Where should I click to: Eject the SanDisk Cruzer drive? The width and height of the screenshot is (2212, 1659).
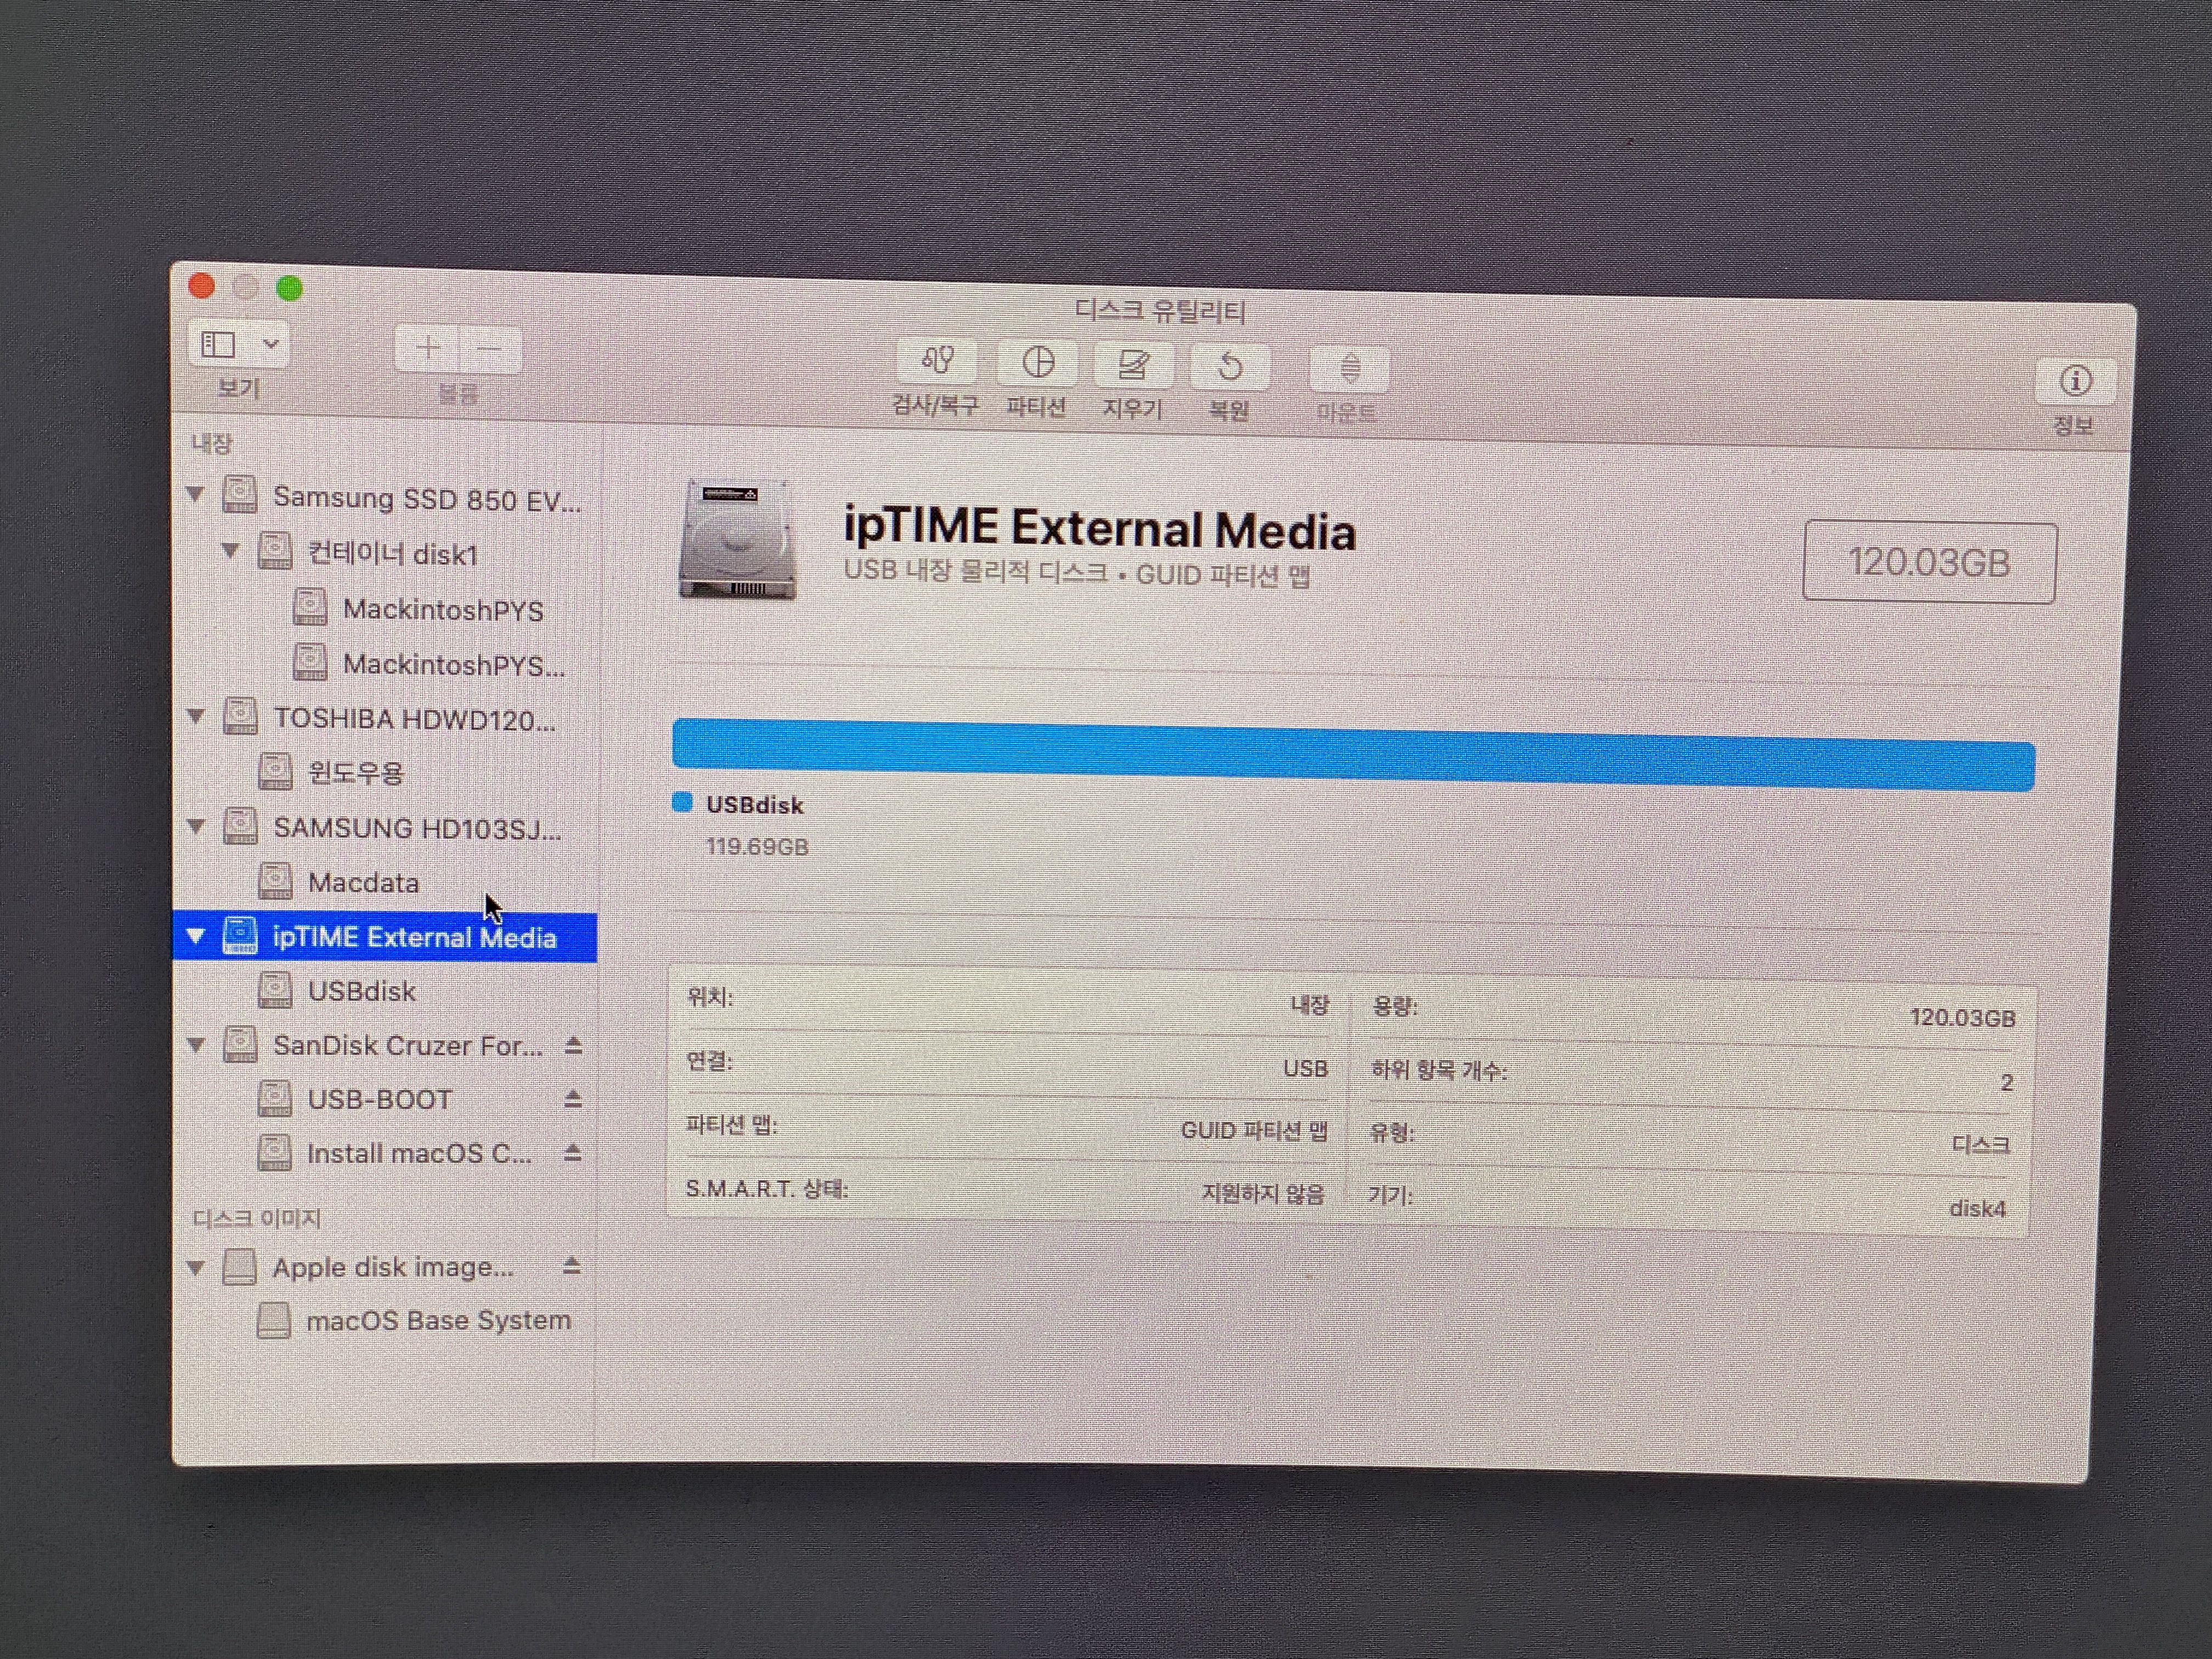click(573, 1045)
